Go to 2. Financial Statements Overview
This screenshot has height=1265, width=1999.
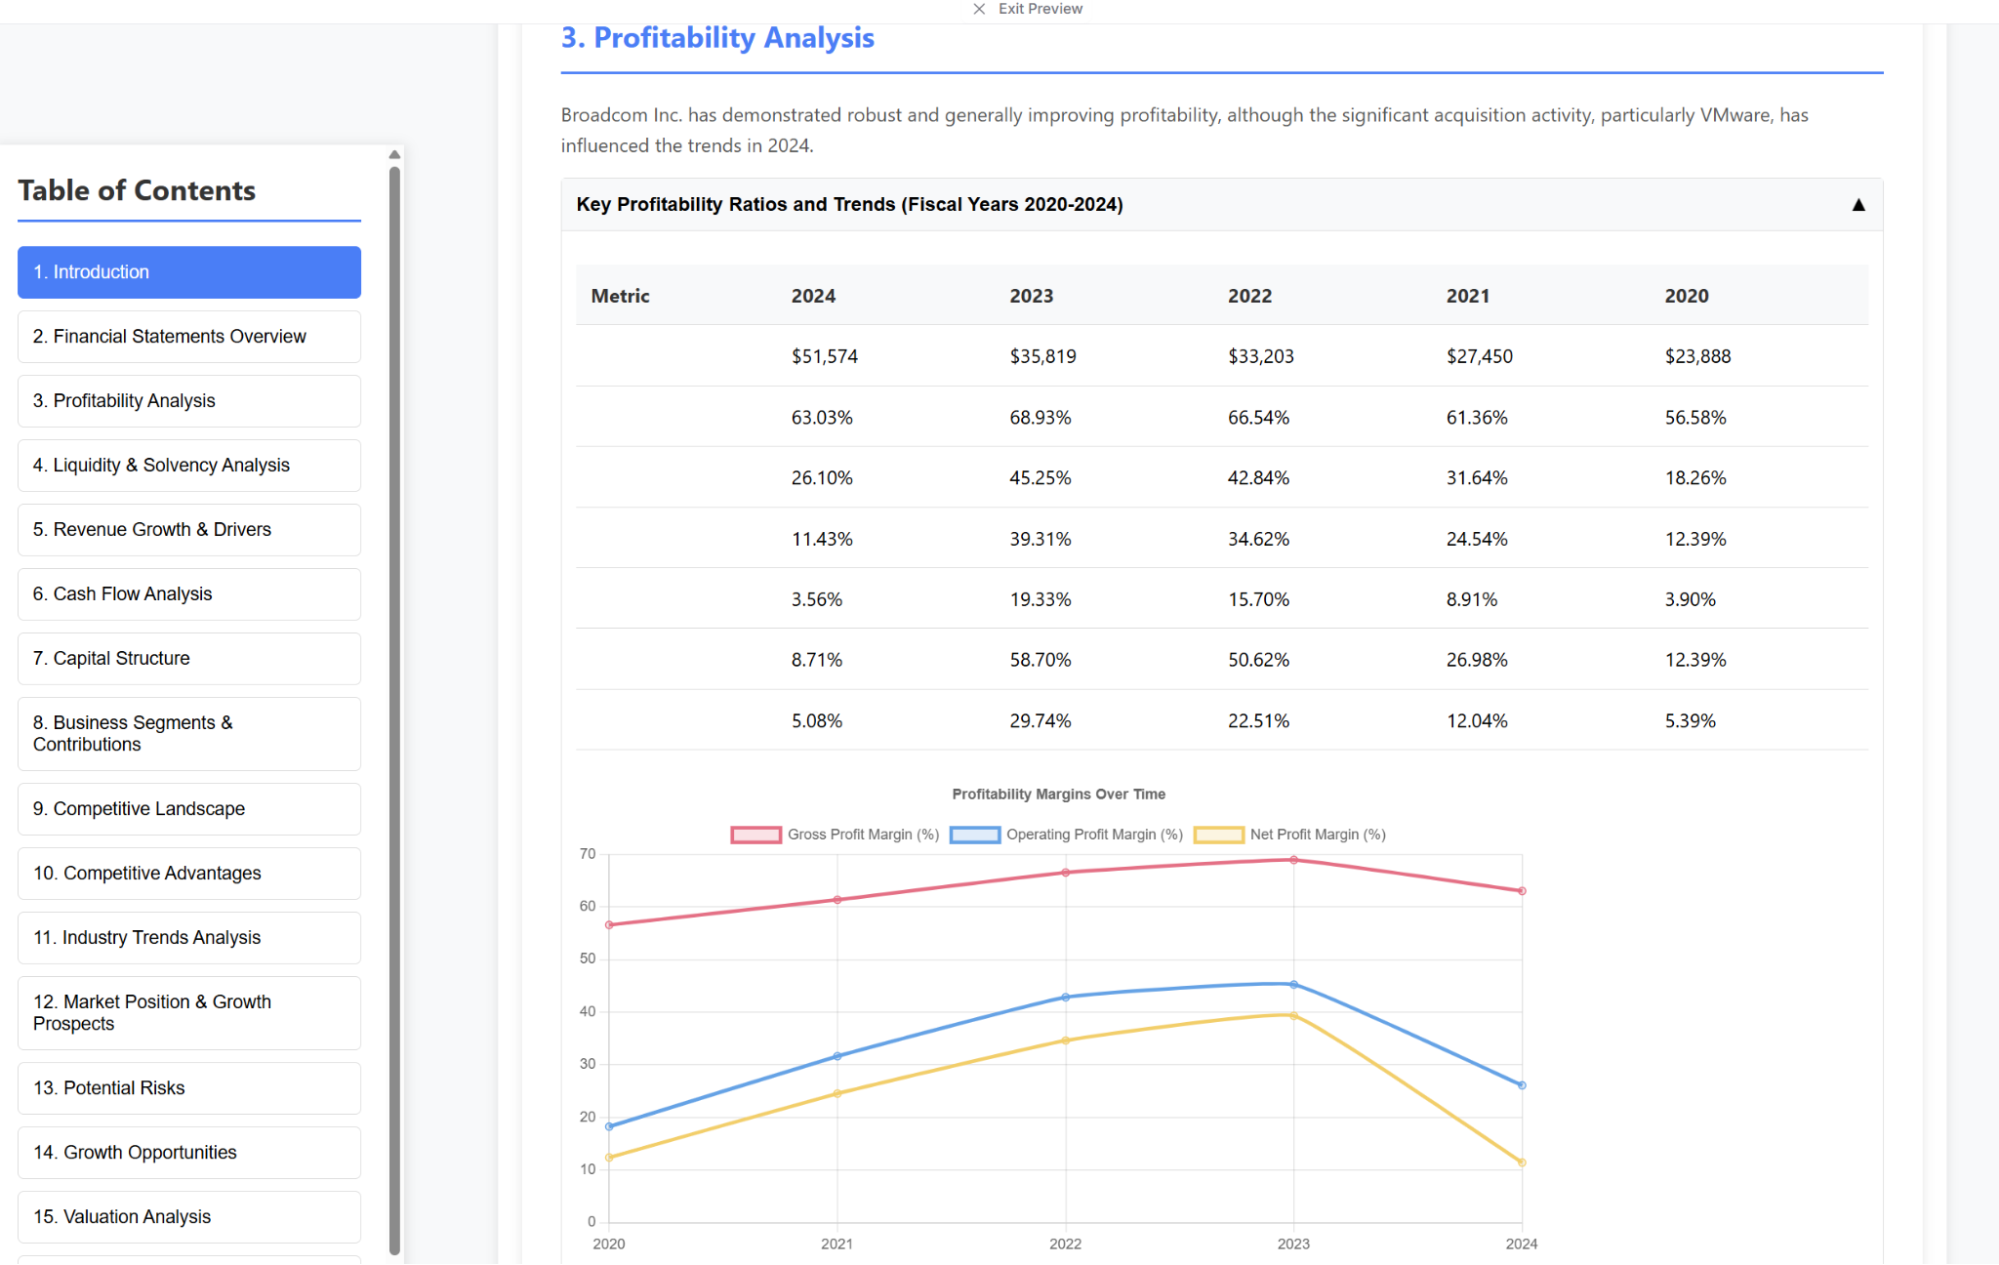coord(189,337)
